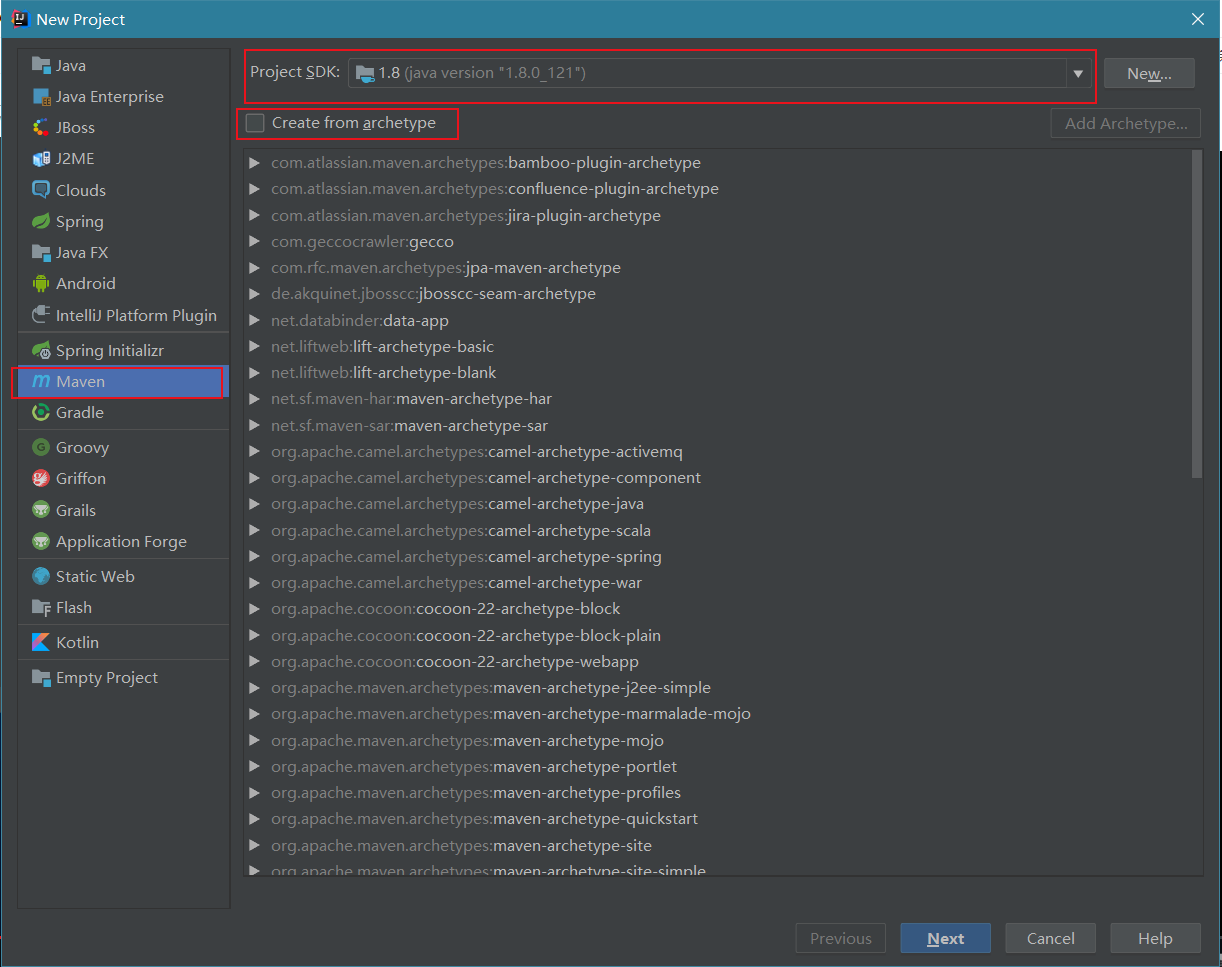Screen dimensions: 1222x967
Task: Choose Gradle project type label
Action: pos(80,412)
